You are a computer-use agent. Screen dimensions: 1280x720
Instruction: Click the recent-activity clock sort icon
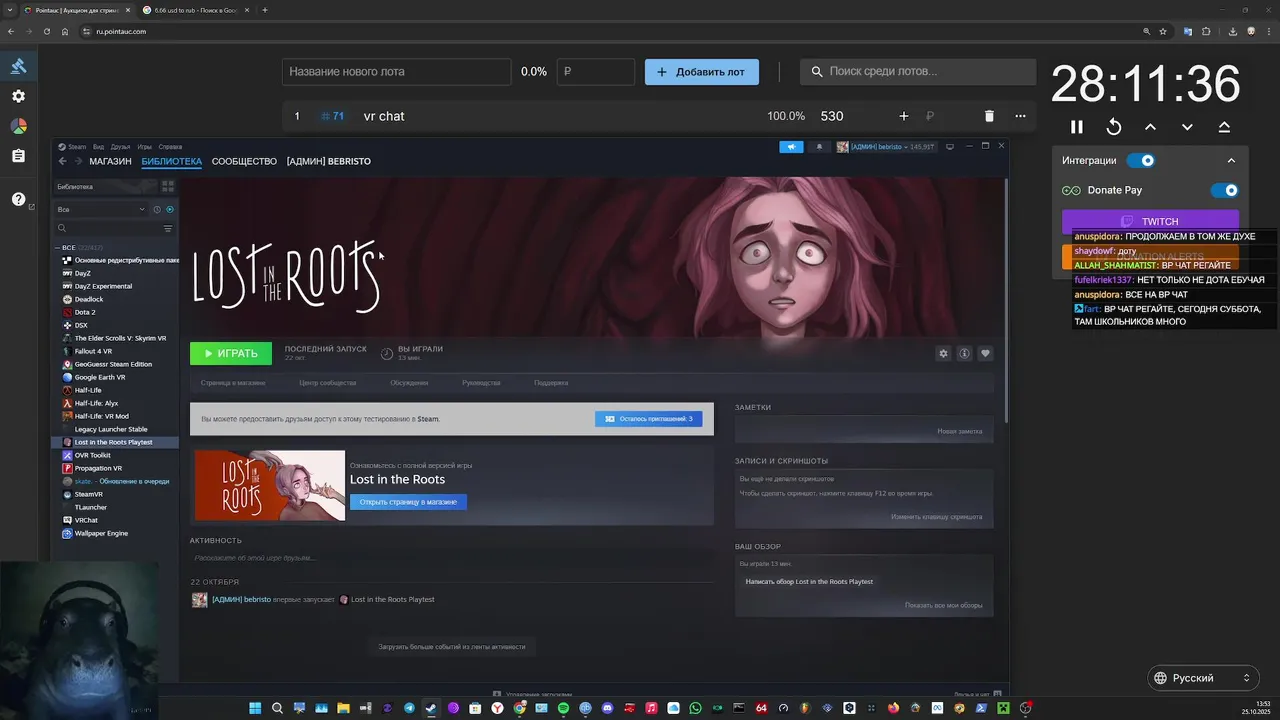[x=157, y=210]
